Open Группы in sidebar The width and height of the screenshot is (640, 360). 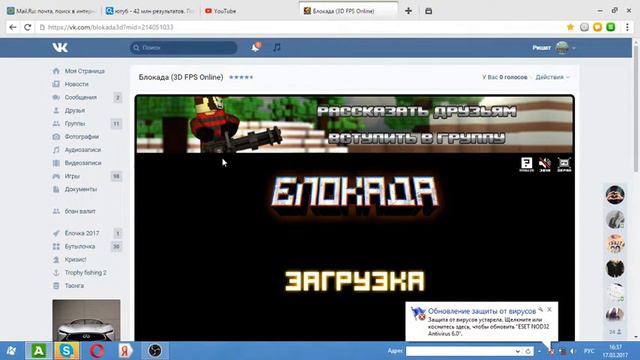click(75, 123)
